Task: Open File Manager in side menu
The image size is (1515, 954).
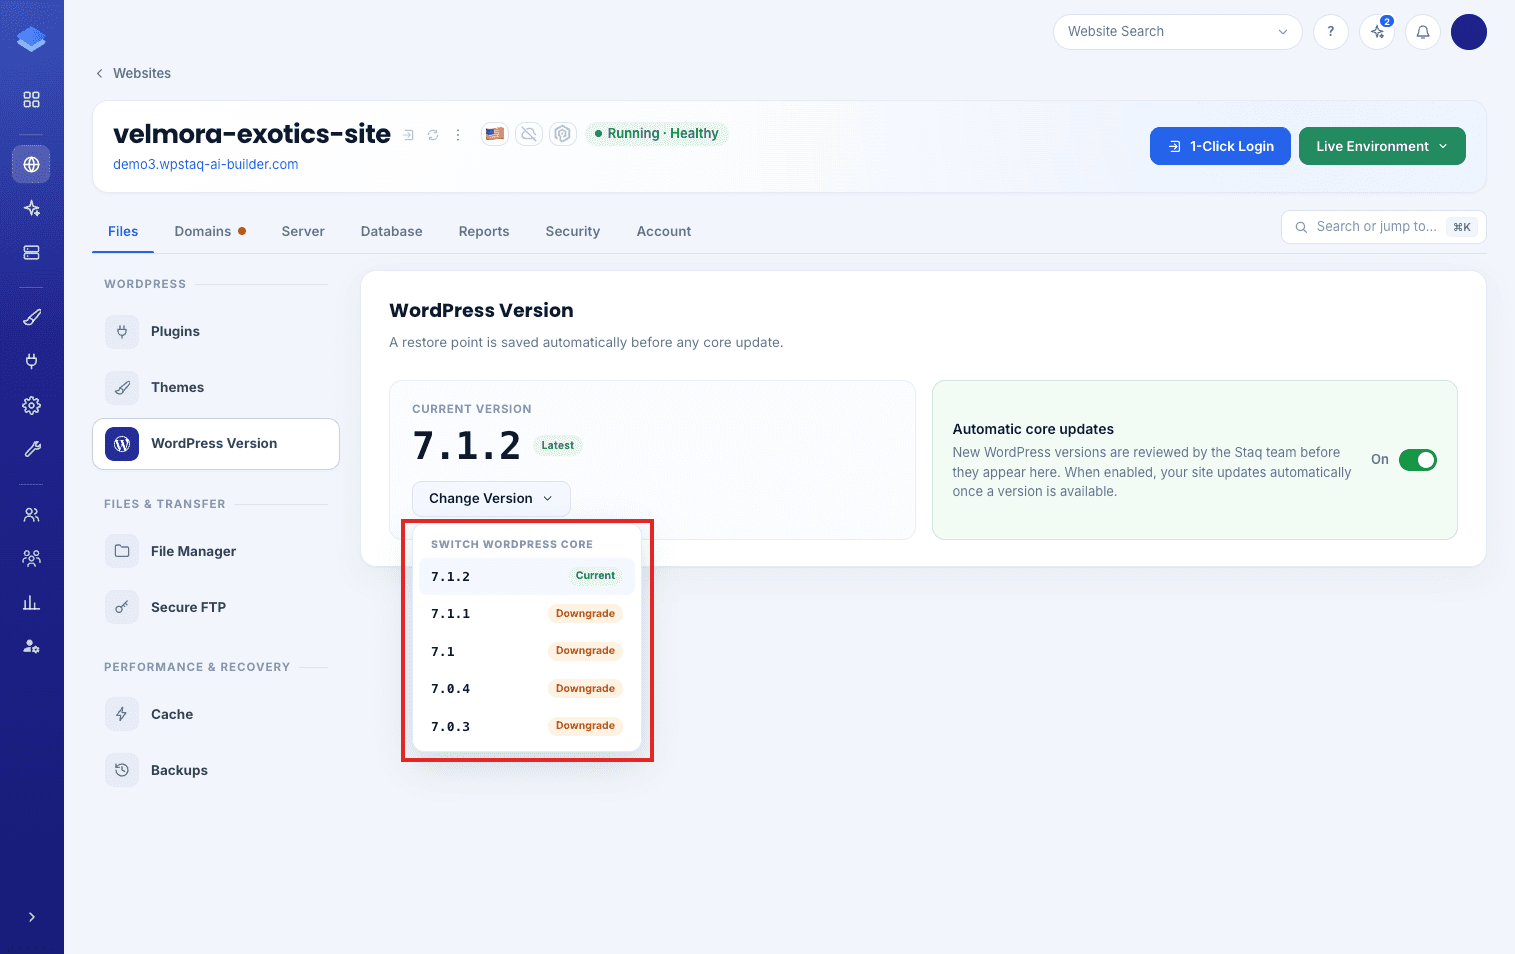Action: pos(216,551)
